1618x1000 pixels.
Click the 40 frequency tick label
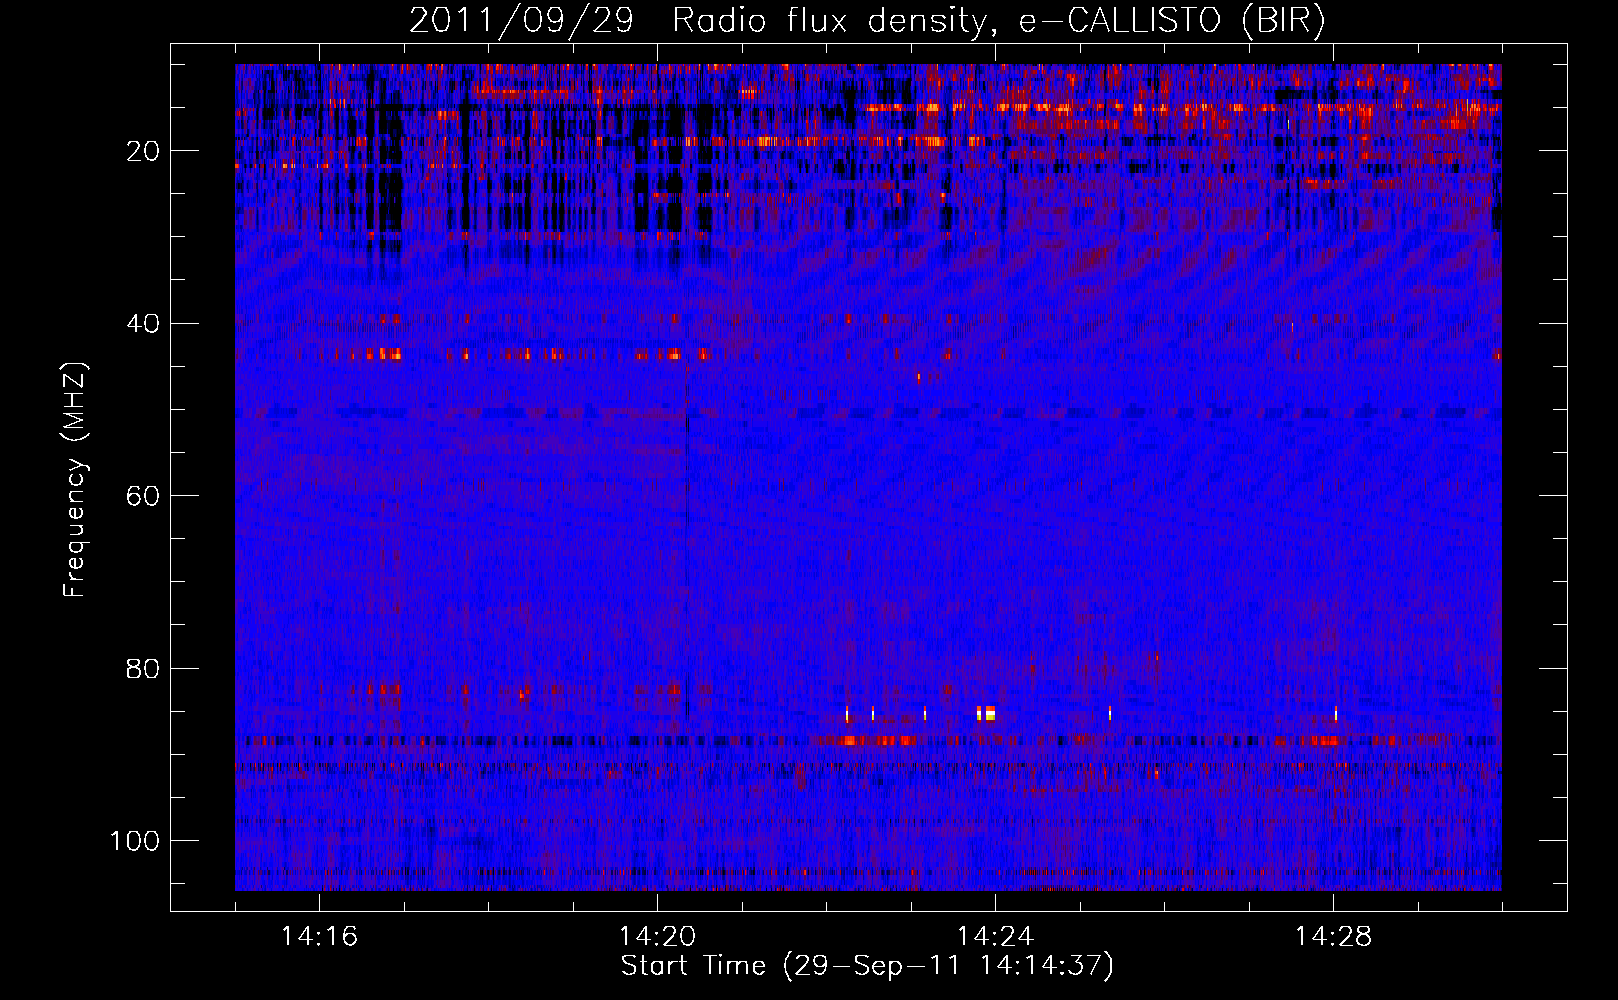(x=143, y=324)
